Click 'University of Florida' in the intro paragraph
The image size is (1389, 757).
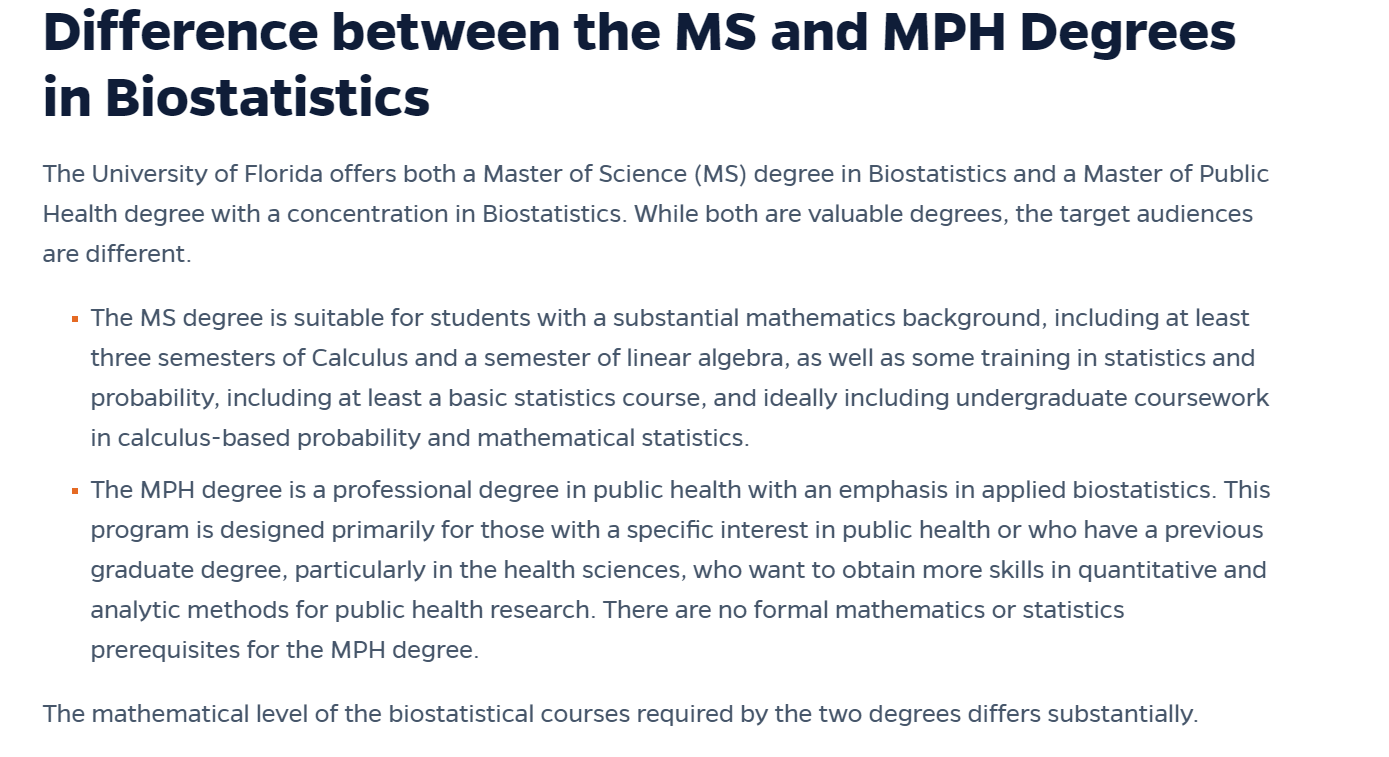pos(207,174)
